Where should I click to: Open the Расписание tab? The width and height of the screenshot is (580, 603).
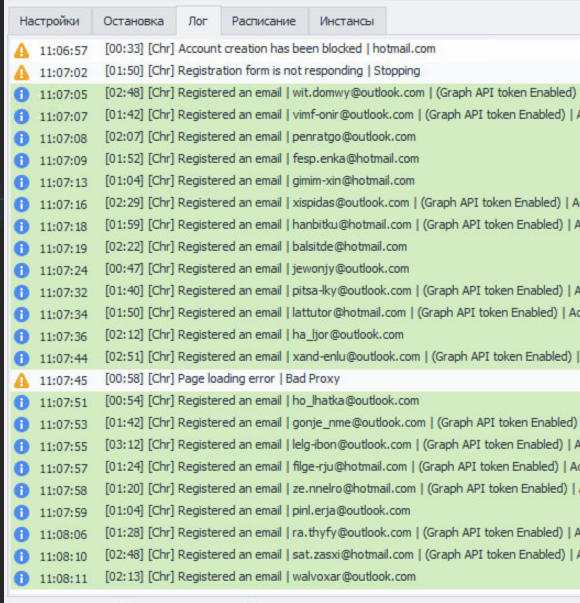point(264,21)
